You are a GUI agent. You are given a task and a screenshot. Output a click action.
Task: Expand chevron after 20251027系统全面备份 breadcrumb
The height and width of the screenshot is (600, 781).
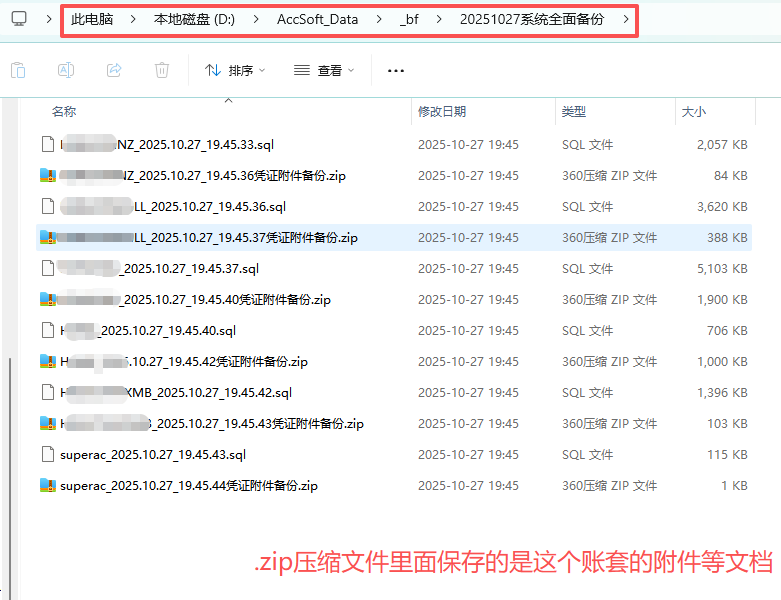pos(626,19)
